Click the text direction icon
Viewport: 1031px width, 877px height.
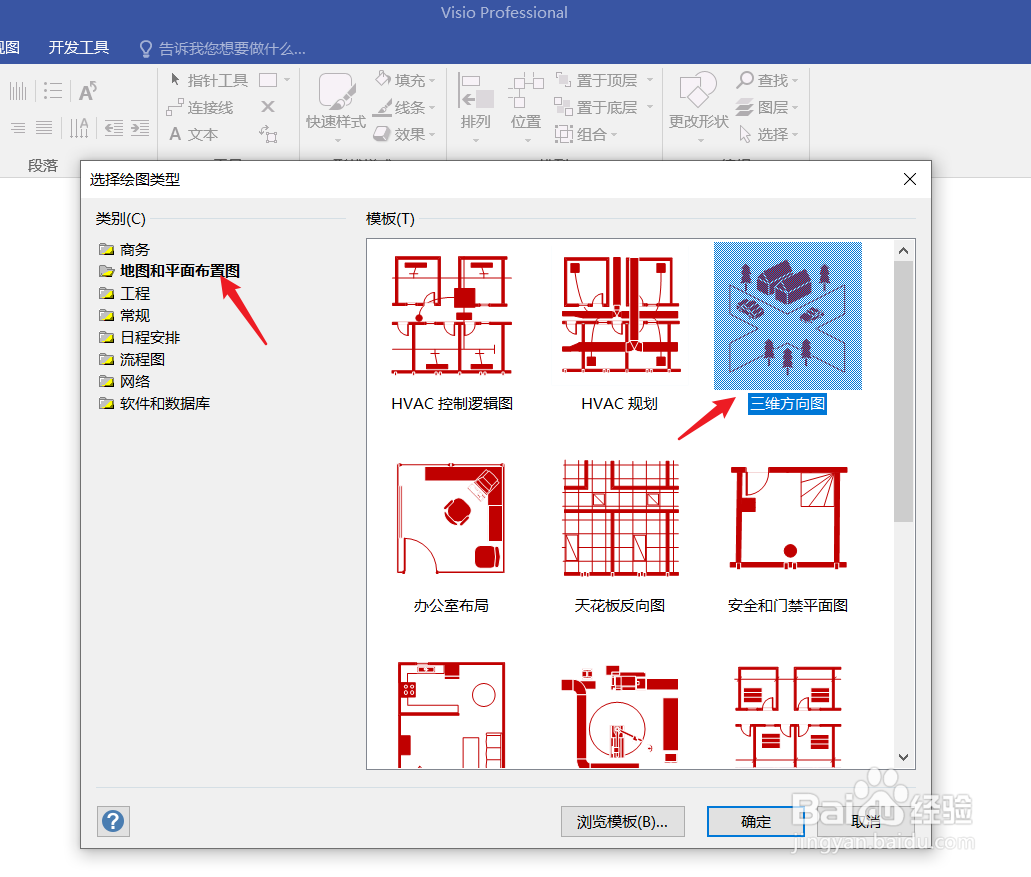coord(80,128)
